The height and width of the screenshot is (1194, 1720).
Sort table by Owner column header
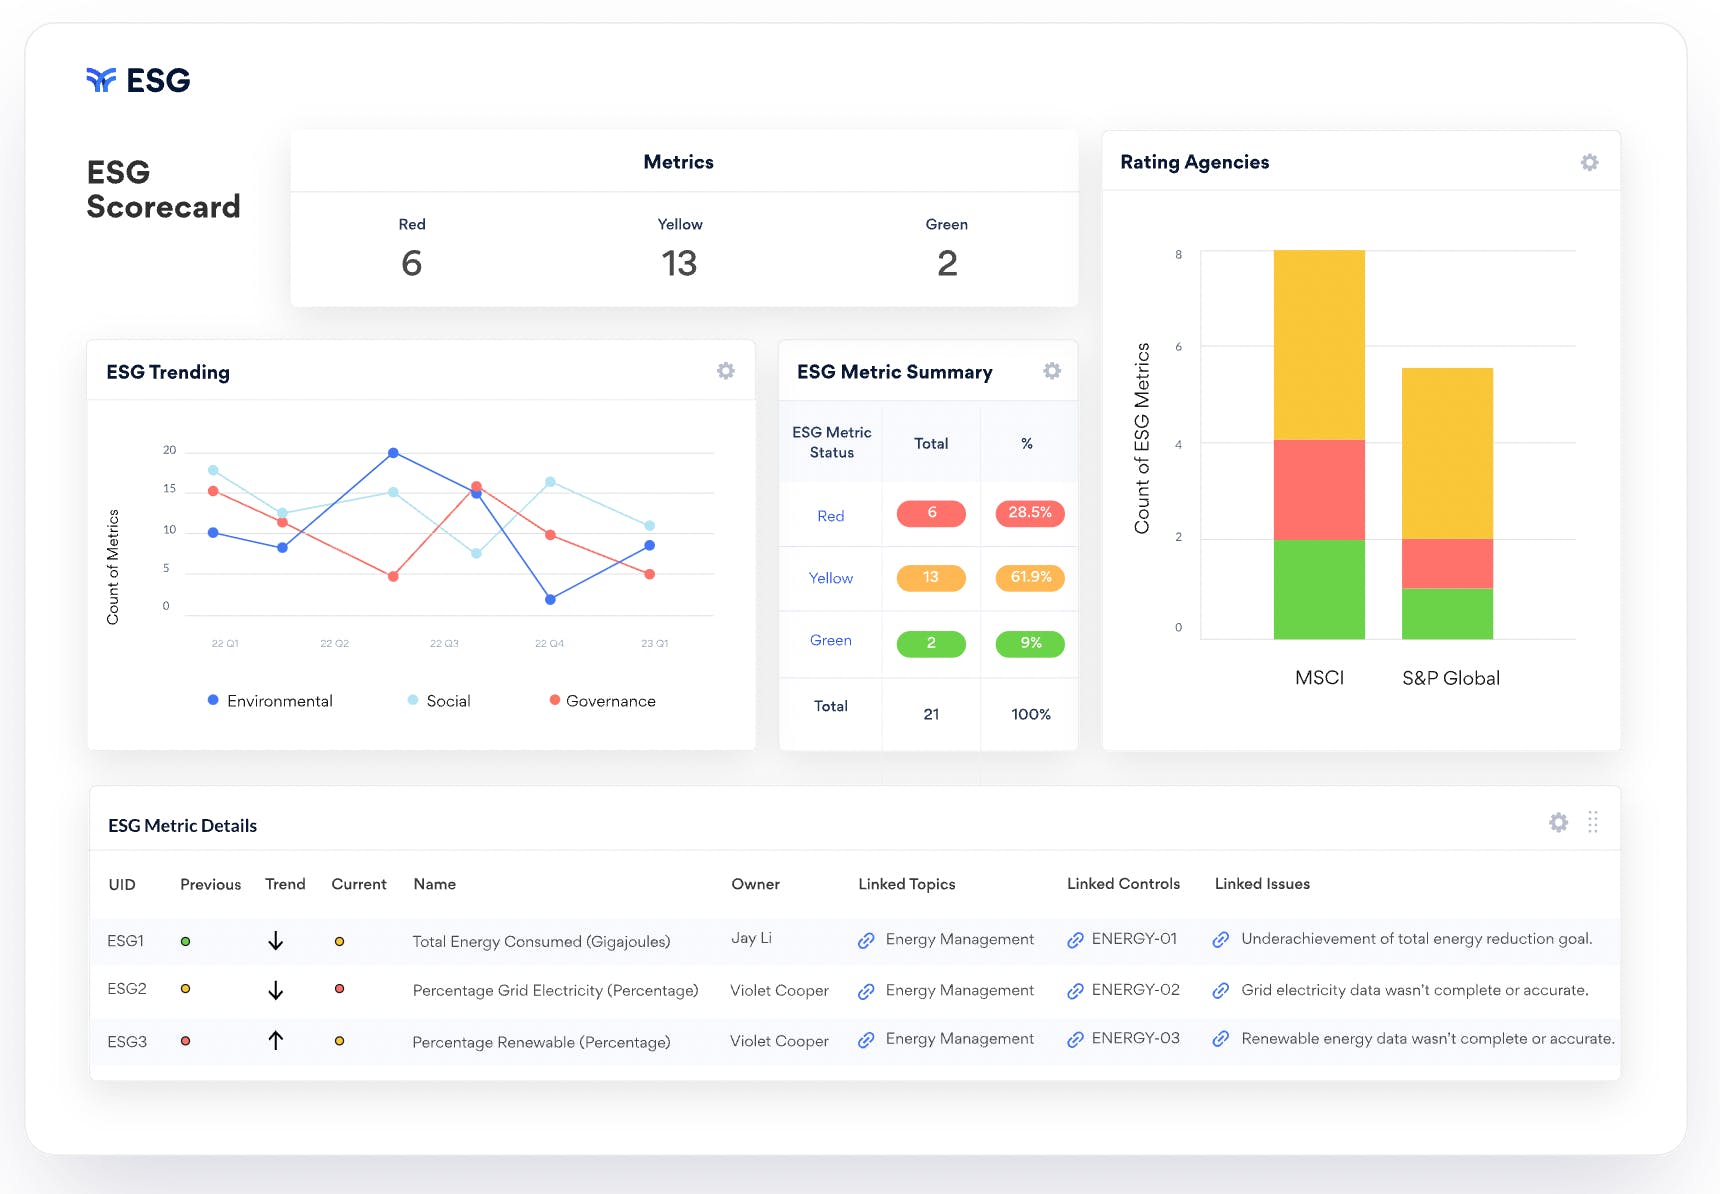tap(755, 884)
